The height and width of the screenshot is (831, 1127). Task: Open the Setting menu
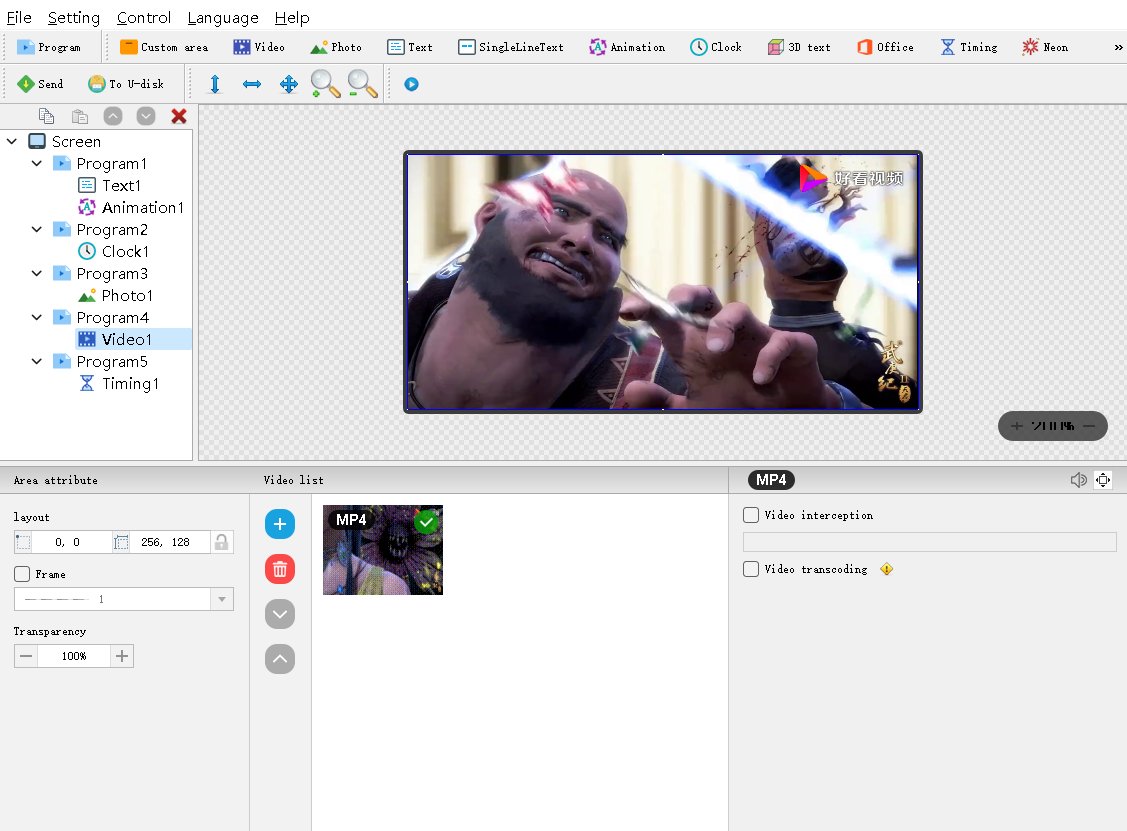pyautogui.click(x=73, y=17)
